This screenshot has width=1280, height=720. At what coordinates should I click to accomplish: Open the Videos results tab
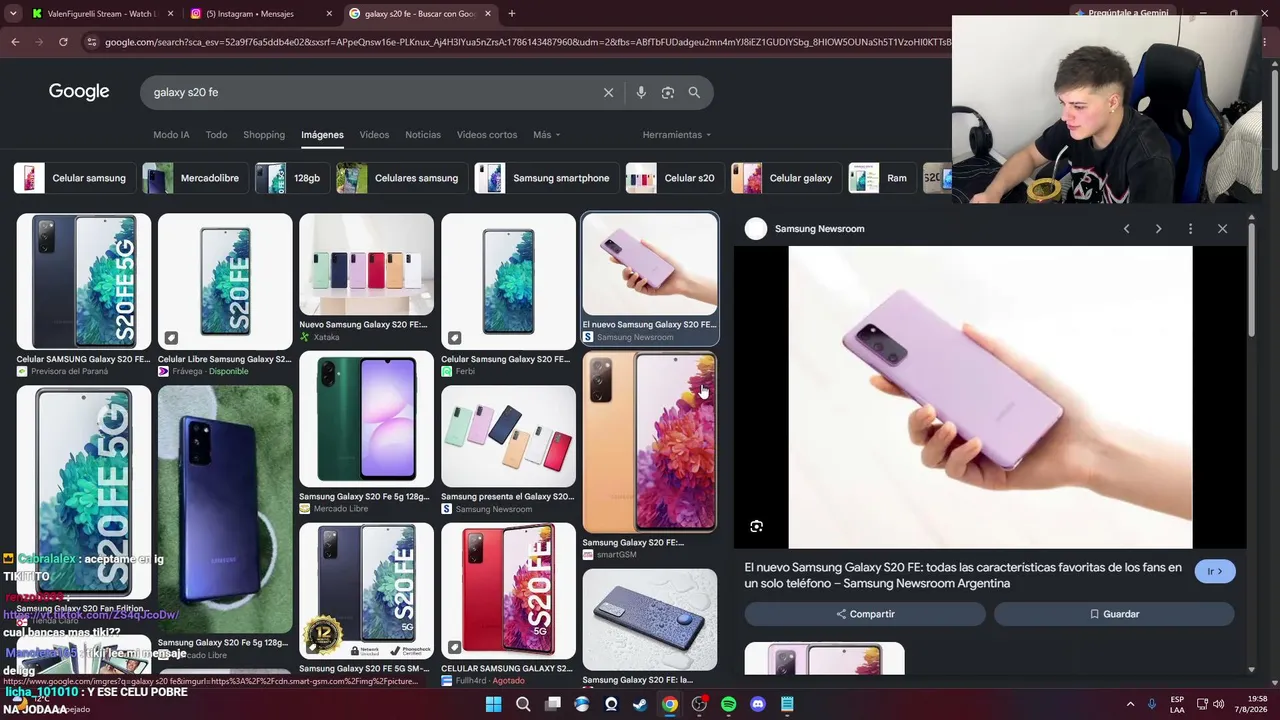coord(374,135)
